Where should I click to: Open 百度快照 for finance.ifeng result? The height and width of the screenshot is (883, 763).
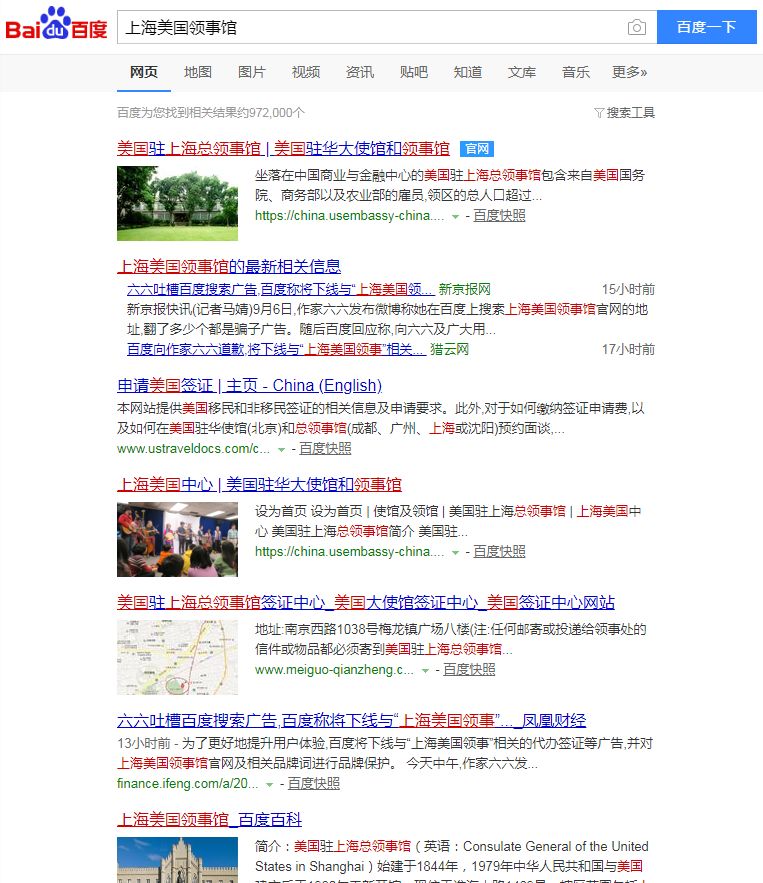(x=314, y=784)
